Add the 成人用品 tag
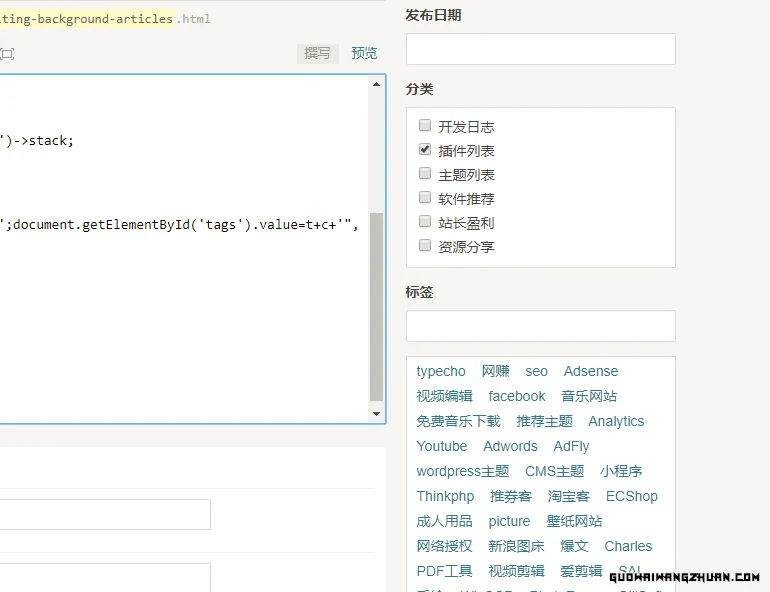This screenshot has width=770, height=592. (444, 521)
